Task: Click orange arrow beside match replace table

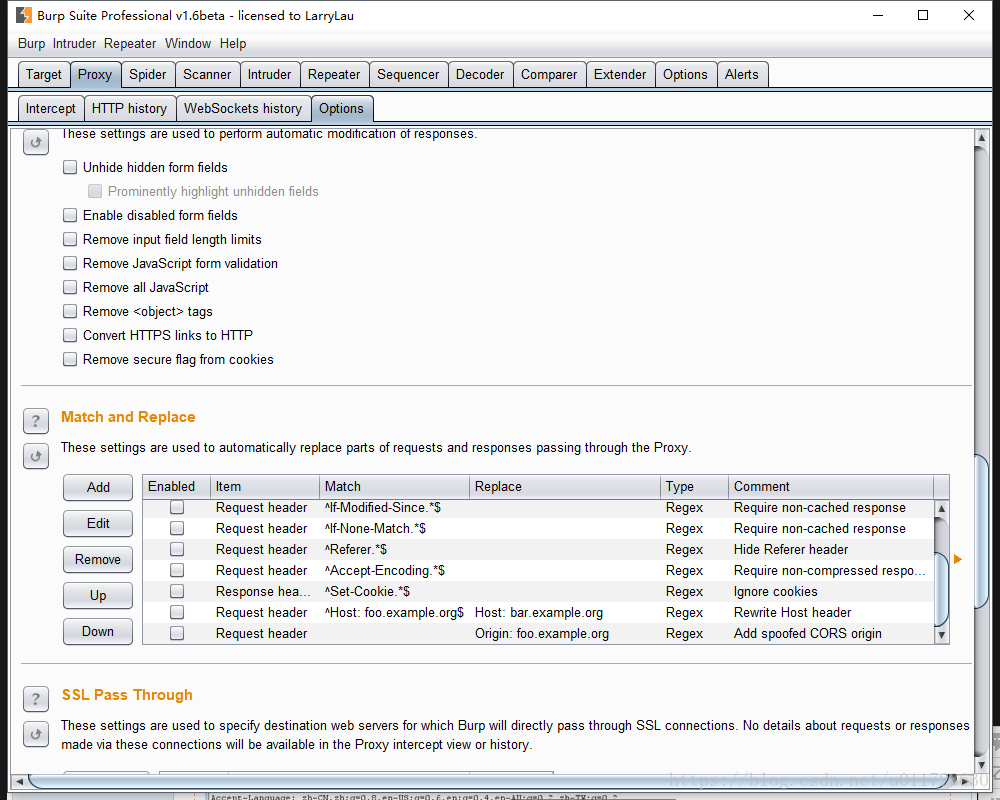Action: click(957, 559)
